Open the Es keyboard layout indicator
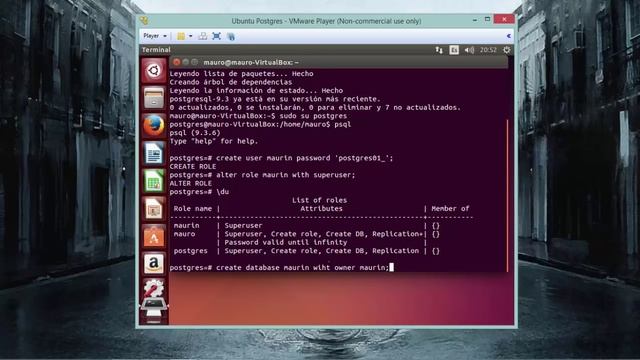This screenshot has width=640, height=360. coord(454,50)
